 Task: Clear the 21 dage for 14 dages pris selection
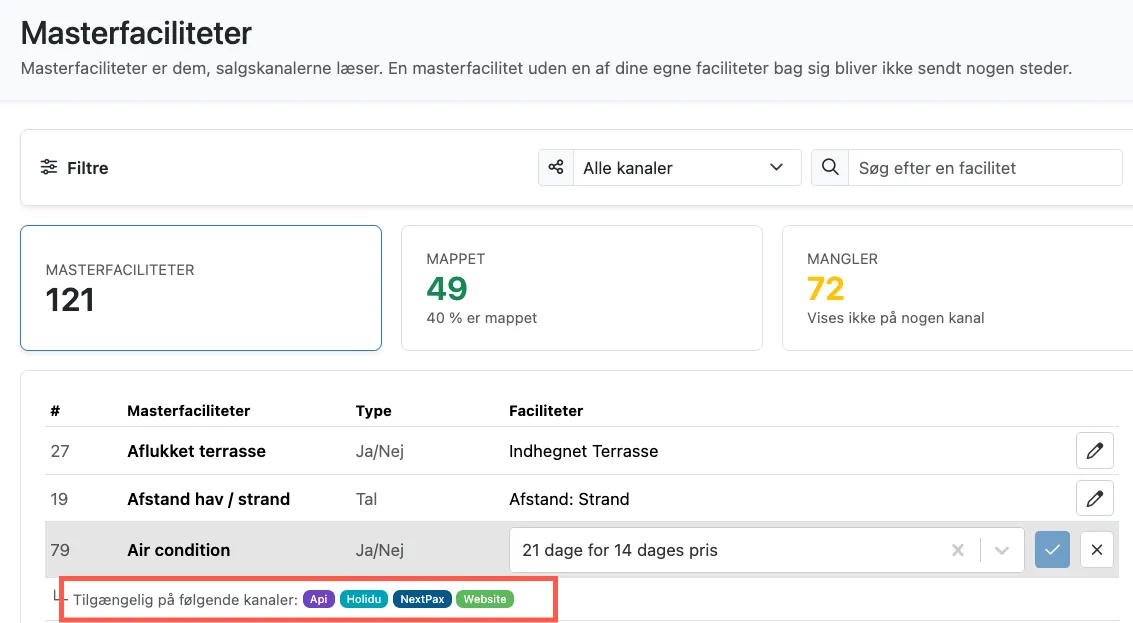tap(958, 550)
